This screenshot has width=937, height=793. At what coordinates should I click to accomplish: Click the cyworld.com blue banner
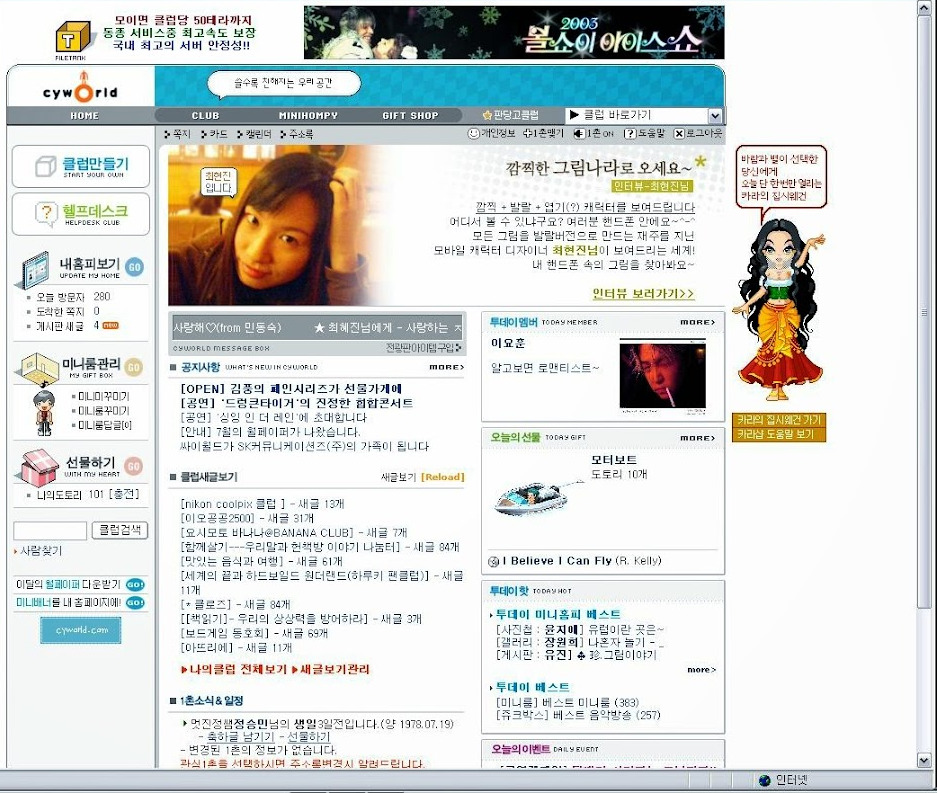81,630
